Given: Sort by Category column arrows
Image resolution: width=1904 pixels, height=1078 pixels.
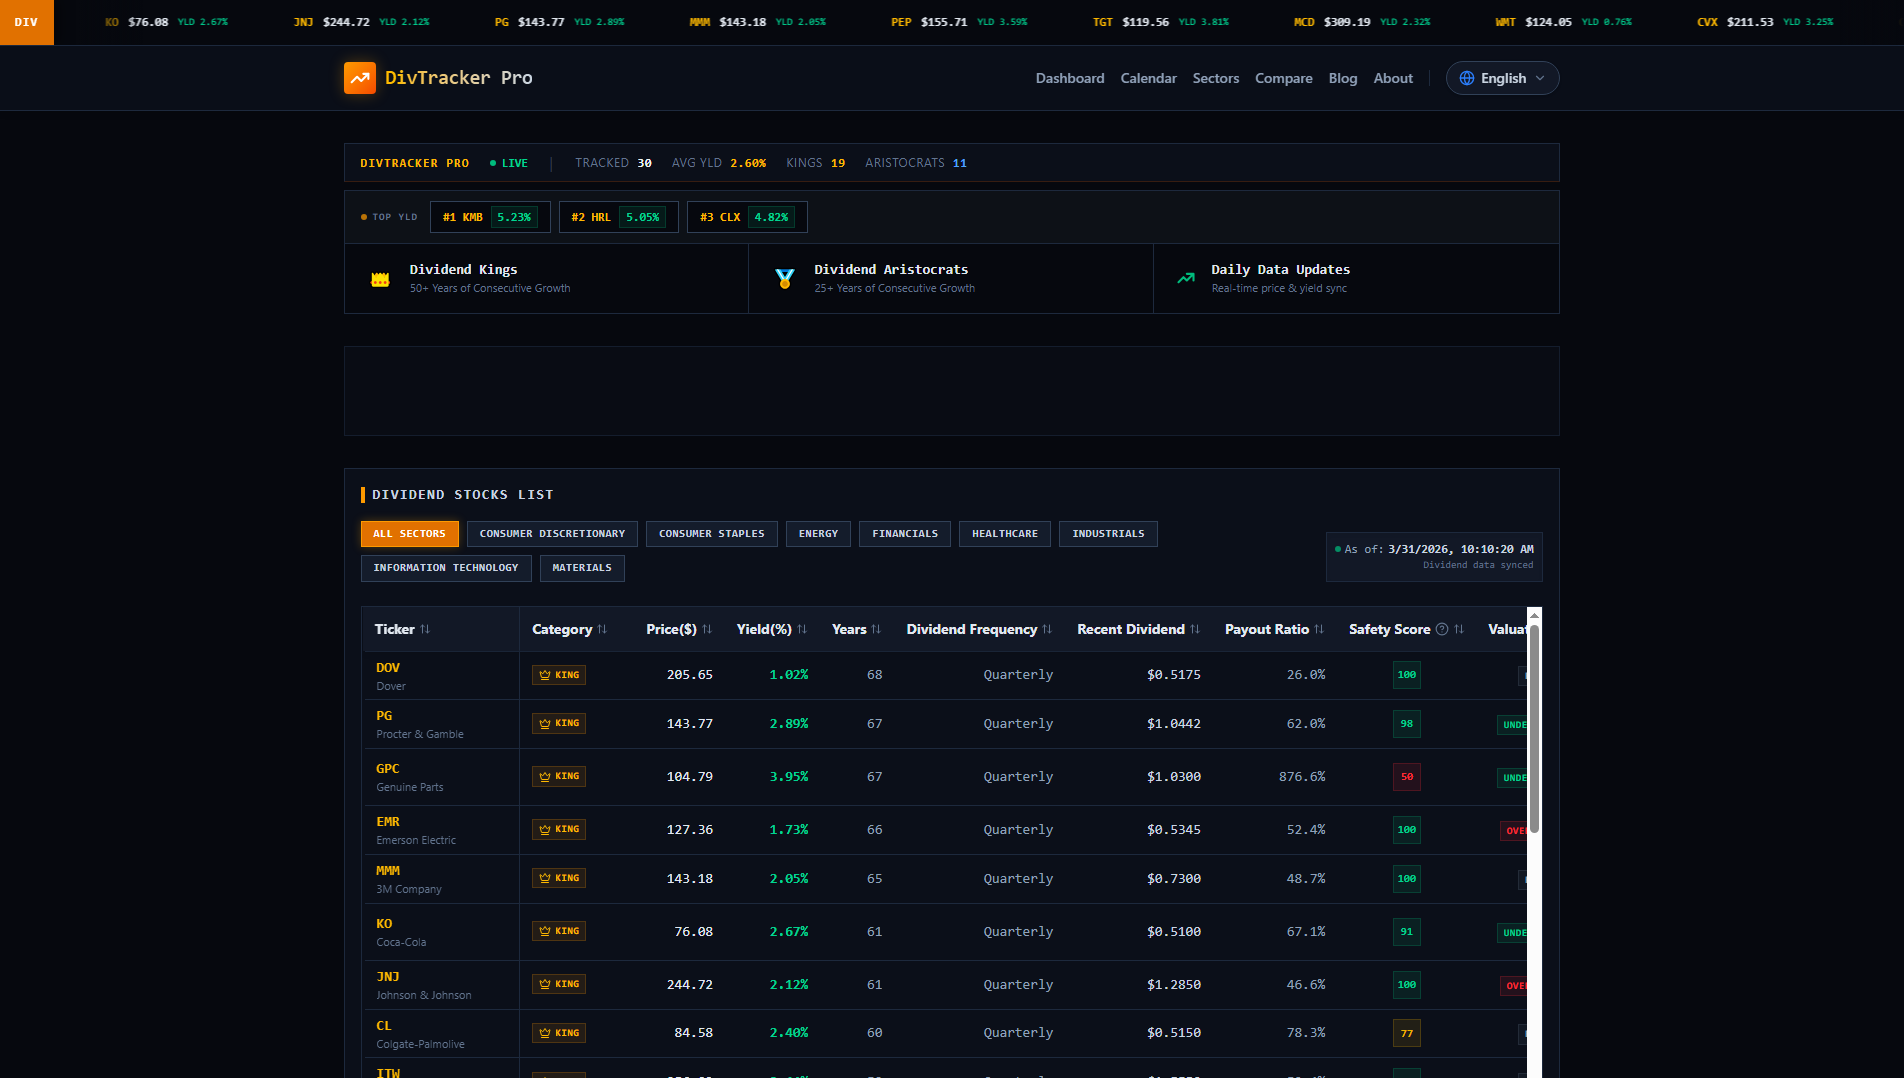Looking at the screenshot, I should tap(602, 629).
